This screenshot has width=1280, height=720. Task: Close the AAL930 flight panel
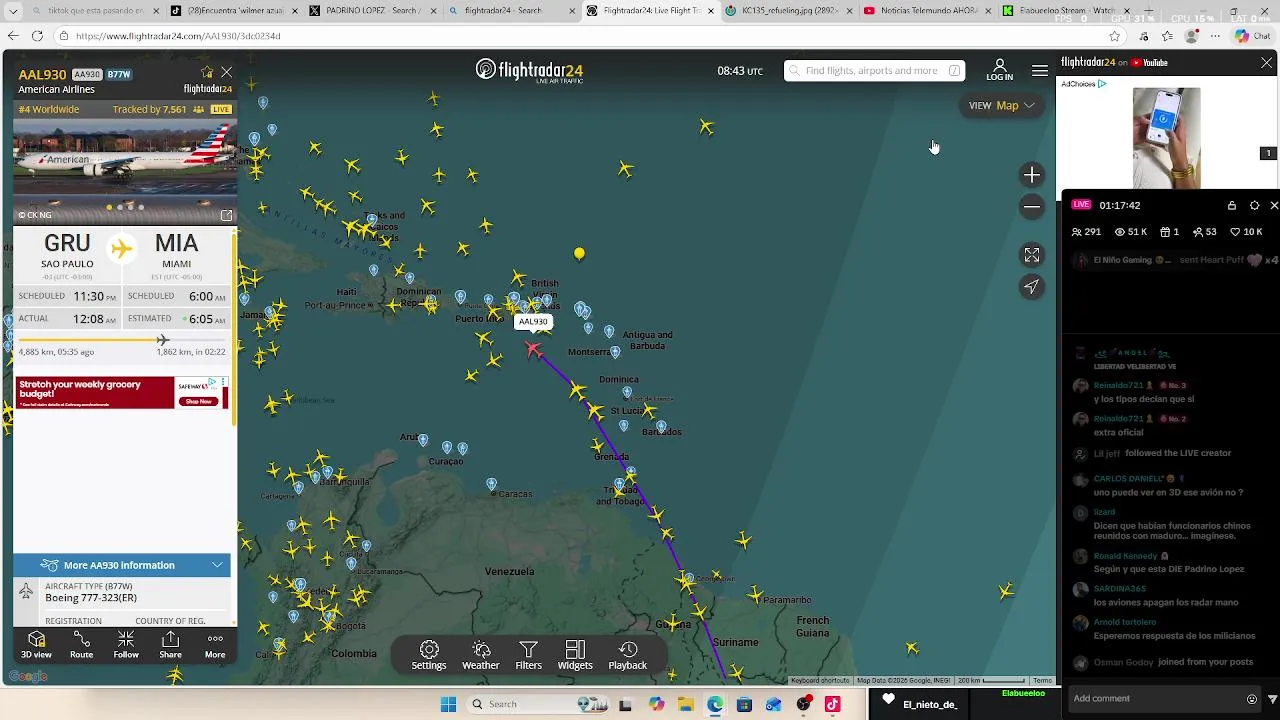(x=227, y=73)
